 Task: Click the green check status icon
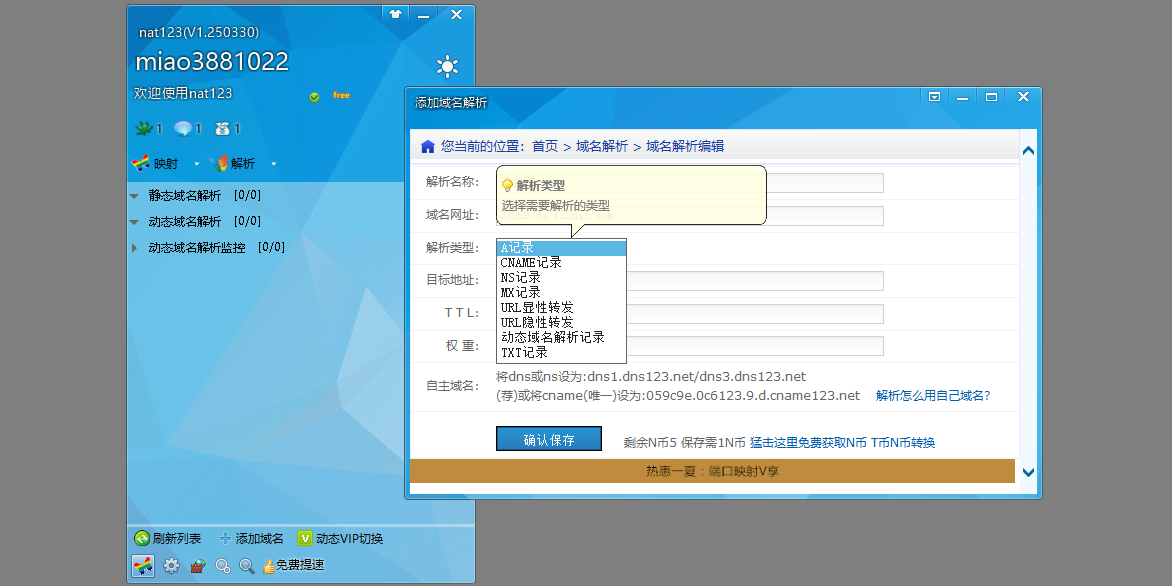[x=315, y=96]
